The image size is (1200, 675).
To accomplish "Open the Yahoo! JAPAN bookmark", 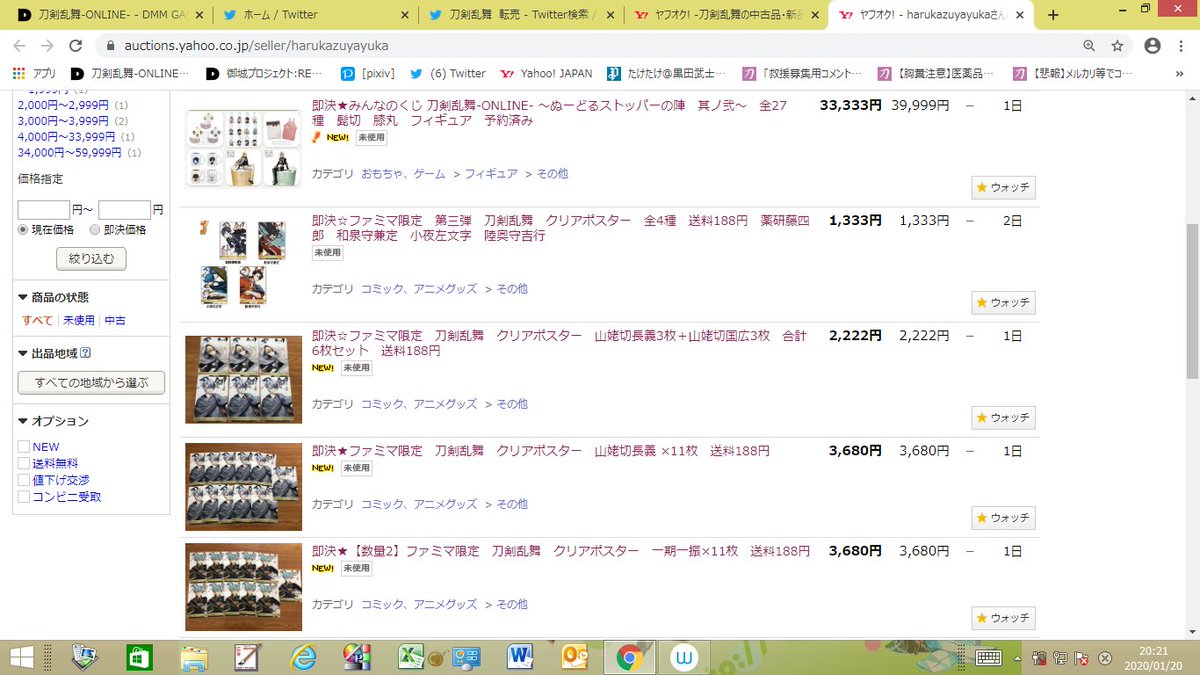I will point(545,73).
